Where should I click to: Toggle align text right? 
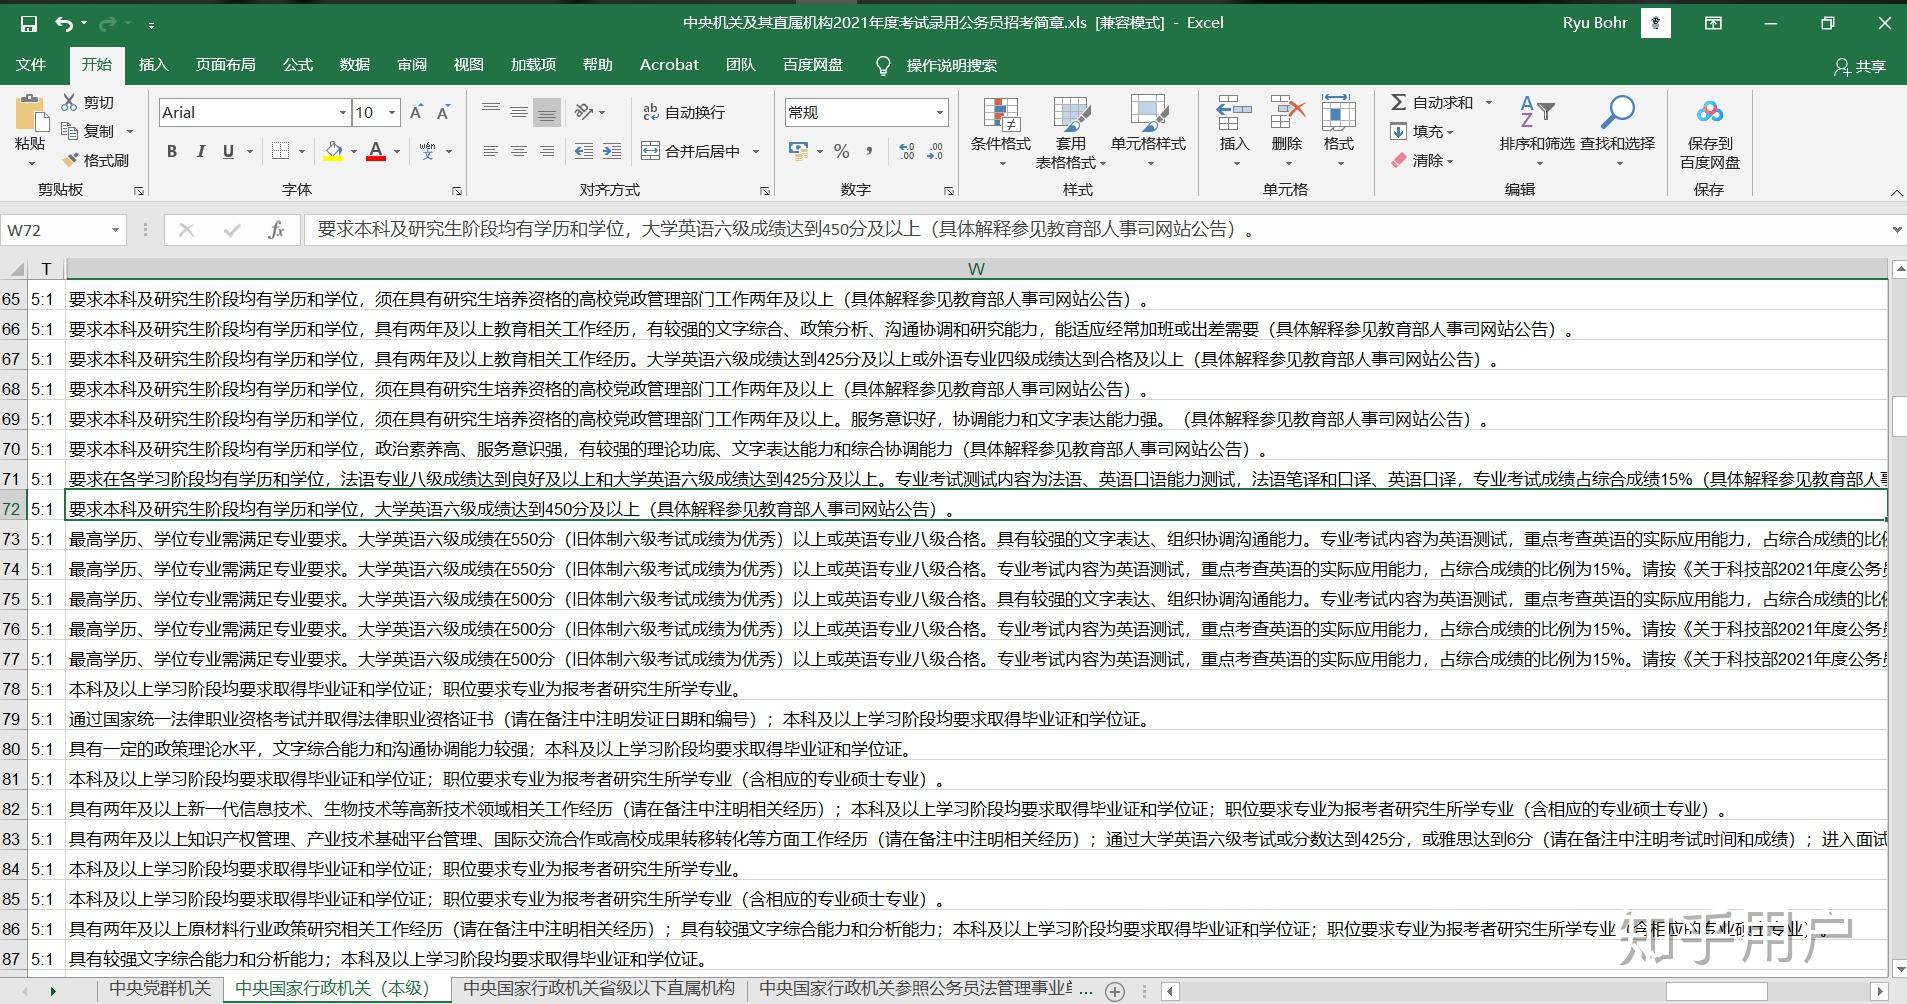click(546, 151)
